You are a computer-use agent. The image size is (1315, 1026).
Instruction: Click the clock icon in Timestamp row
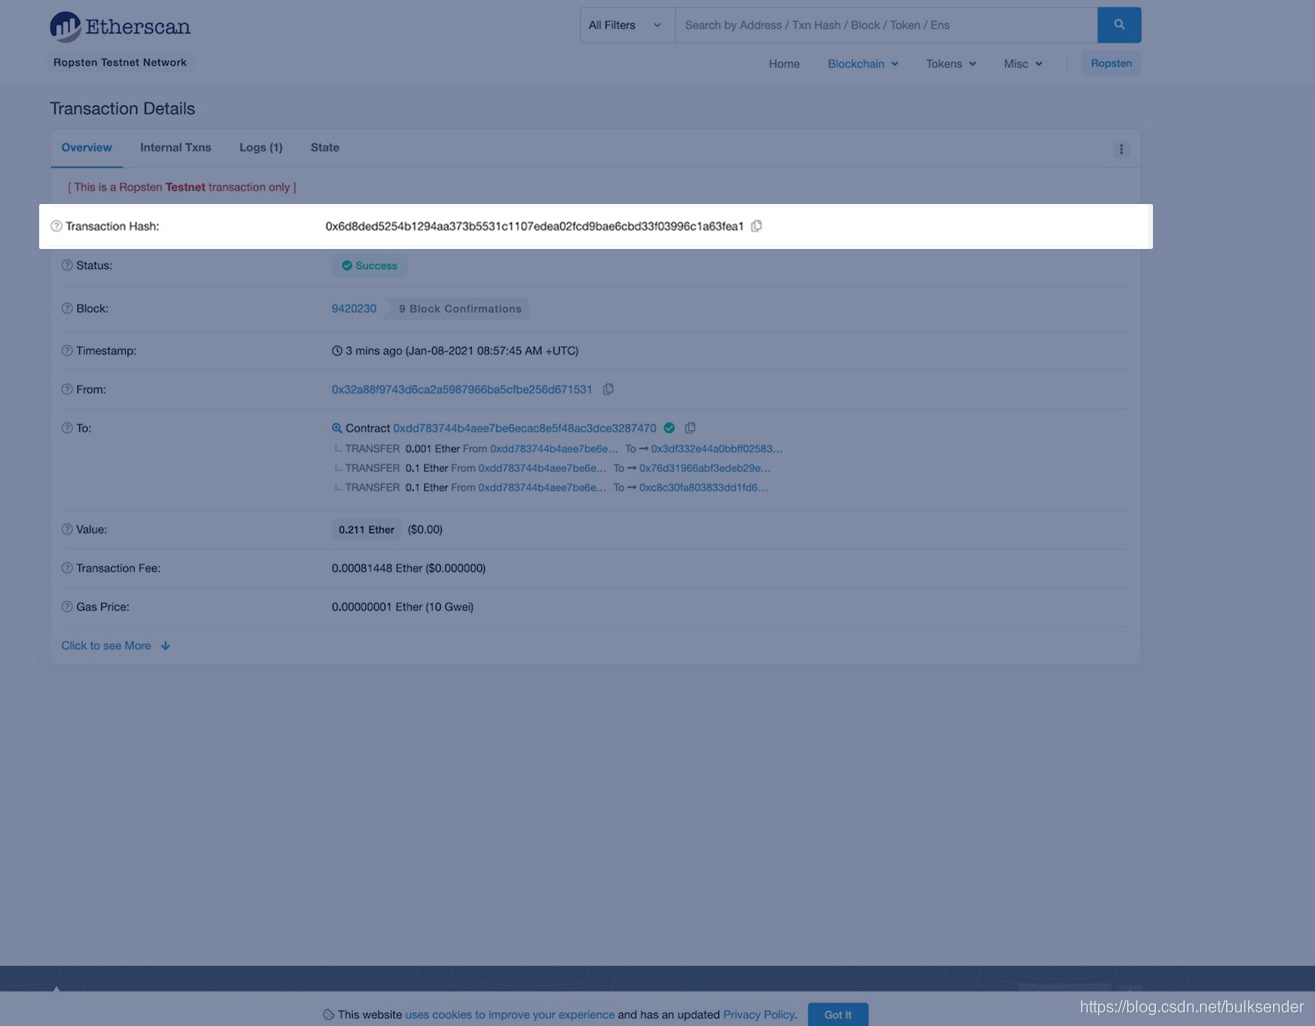[x=337, y=351]
